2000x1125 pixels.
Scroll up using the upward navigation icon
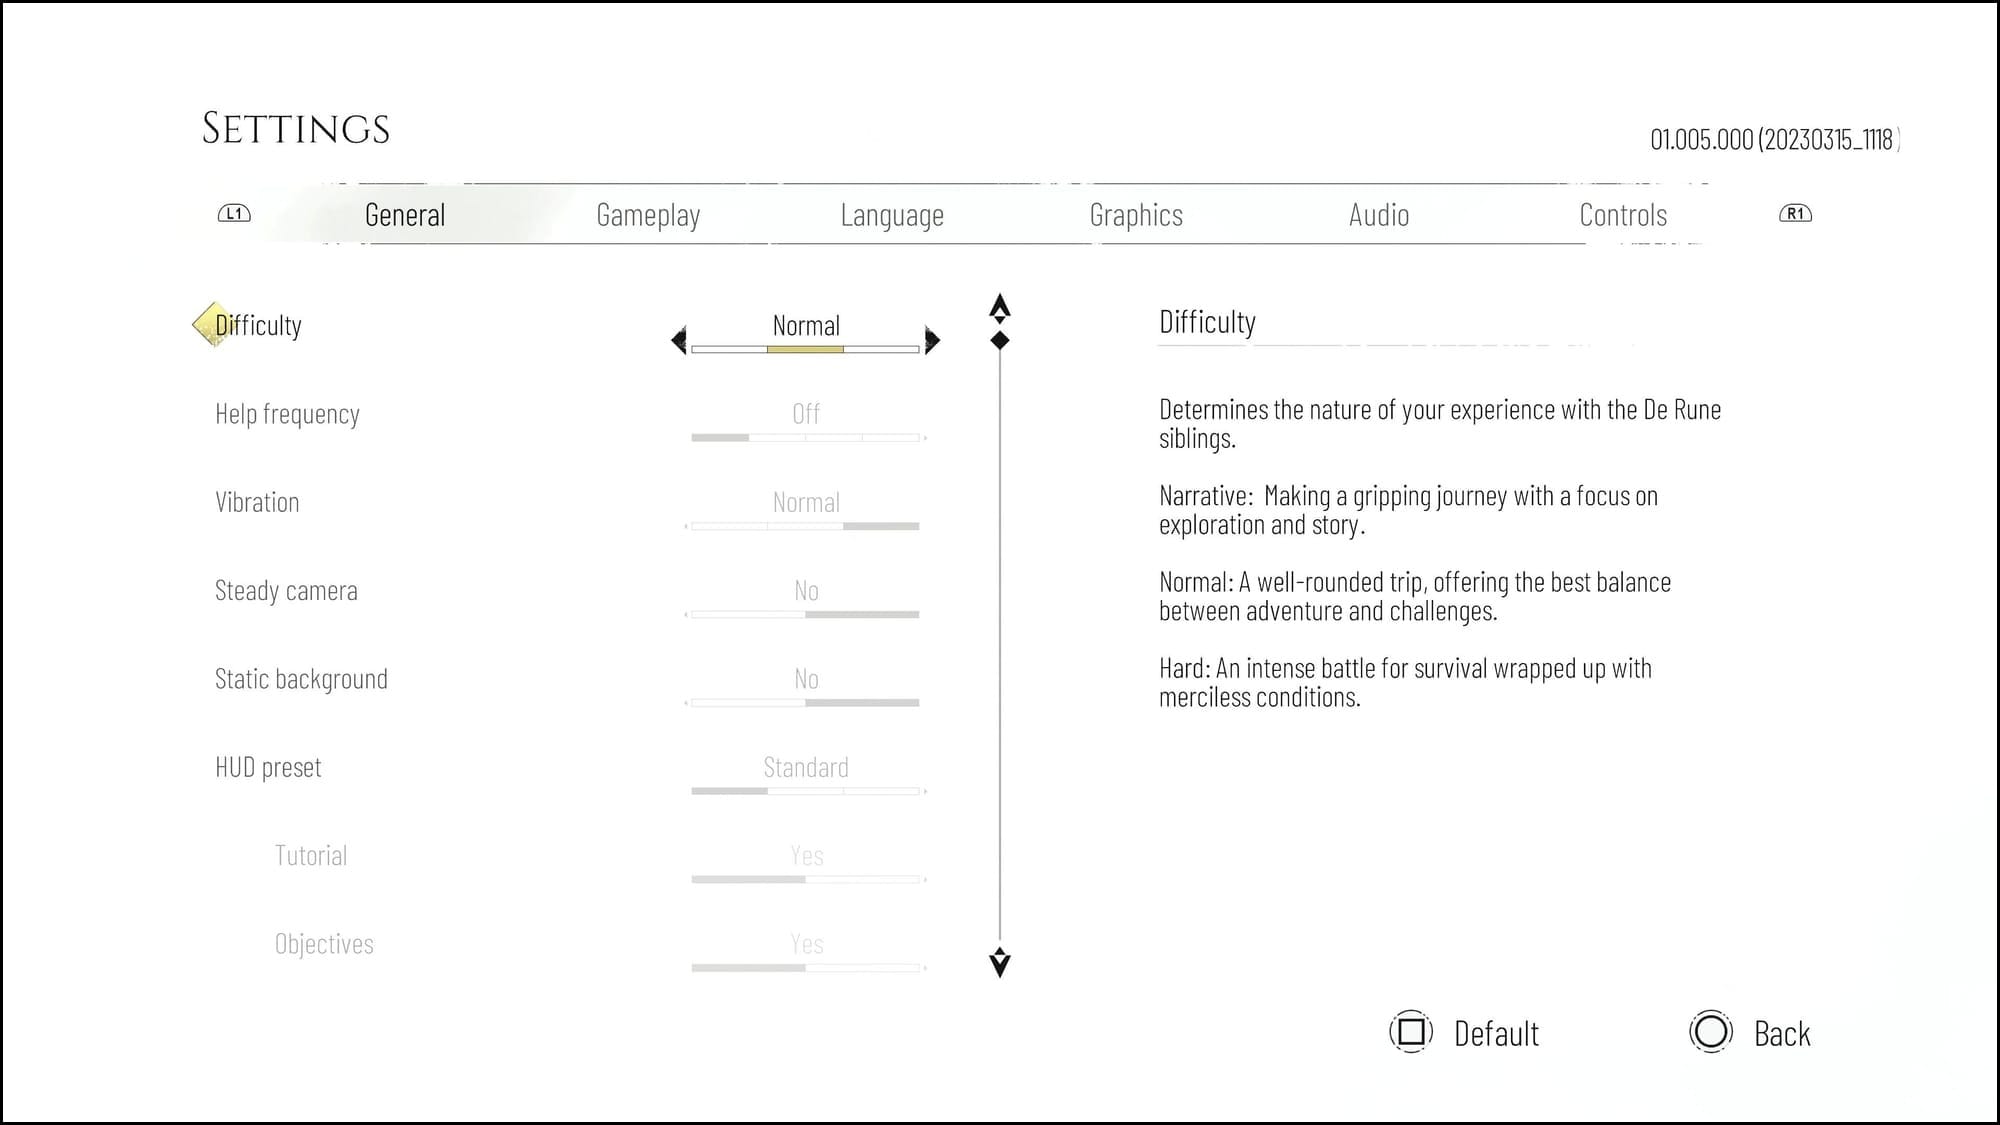point(1001,305)
